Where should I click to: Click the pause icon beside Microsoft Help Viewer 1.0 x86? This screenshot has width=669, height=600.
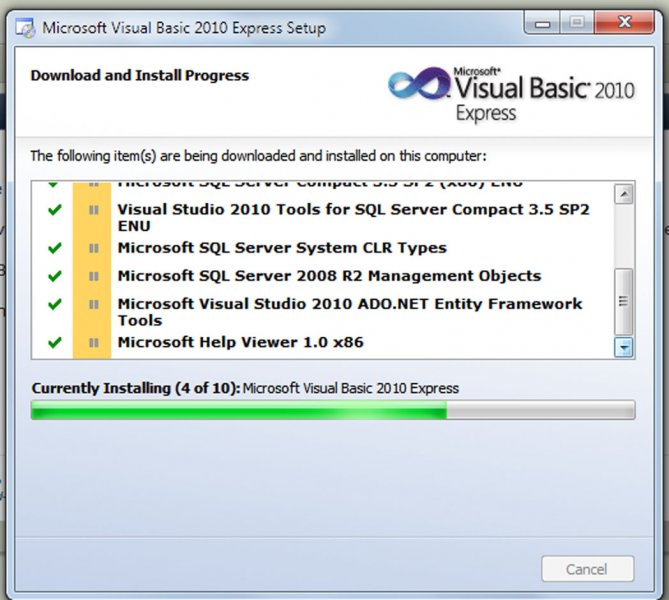[x=93, y=342]
